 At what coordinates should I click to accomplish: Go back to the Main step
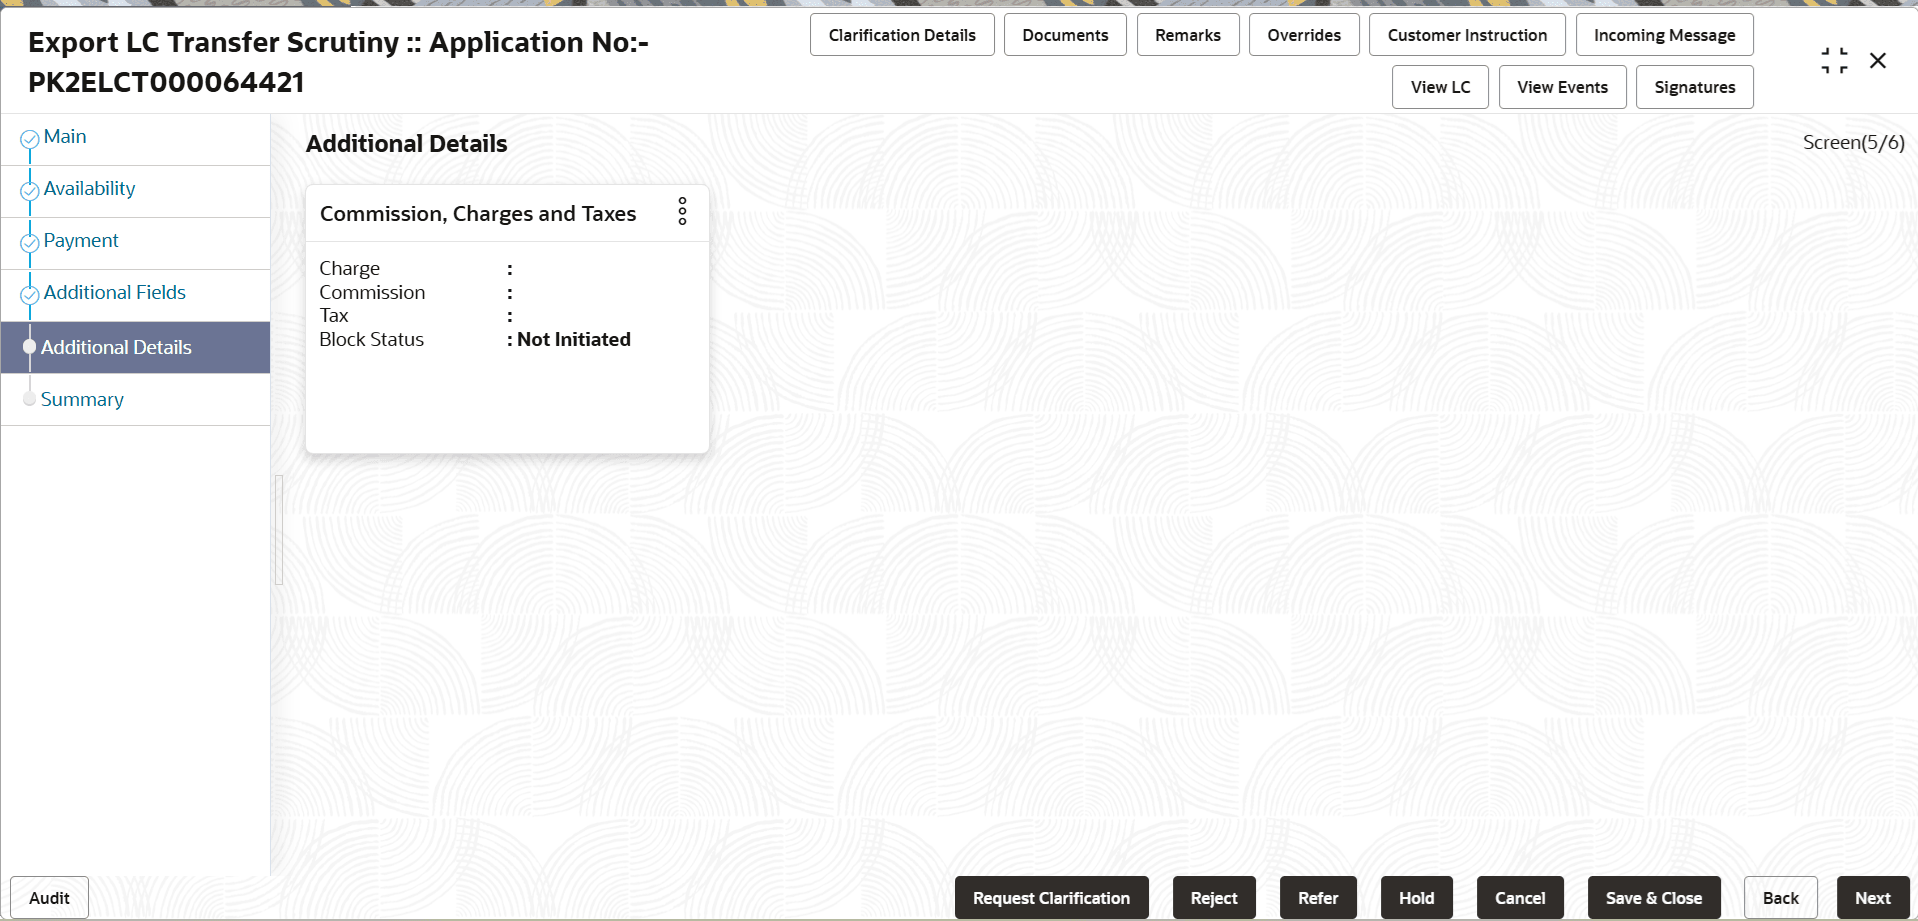pyautogui.click(x=64, y=136)
